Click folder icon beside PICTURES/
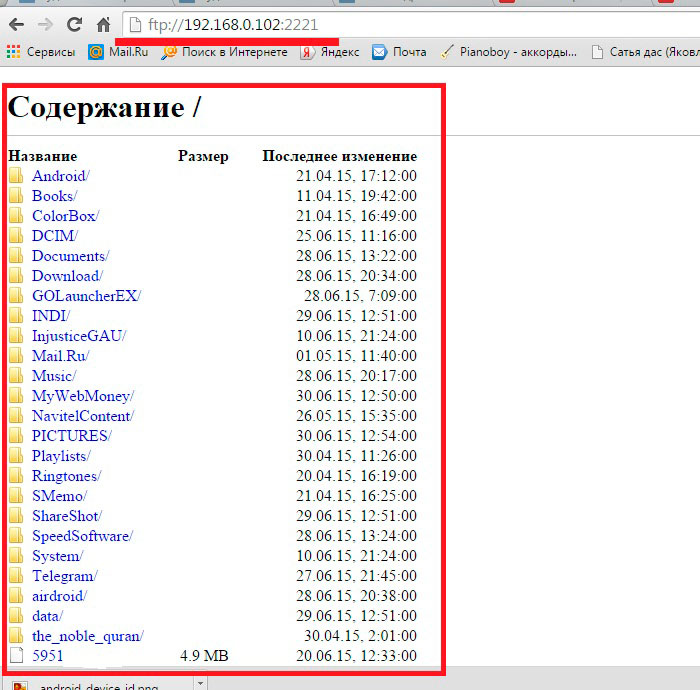Viewport: 700px width, 690px height. click(16, 435)
